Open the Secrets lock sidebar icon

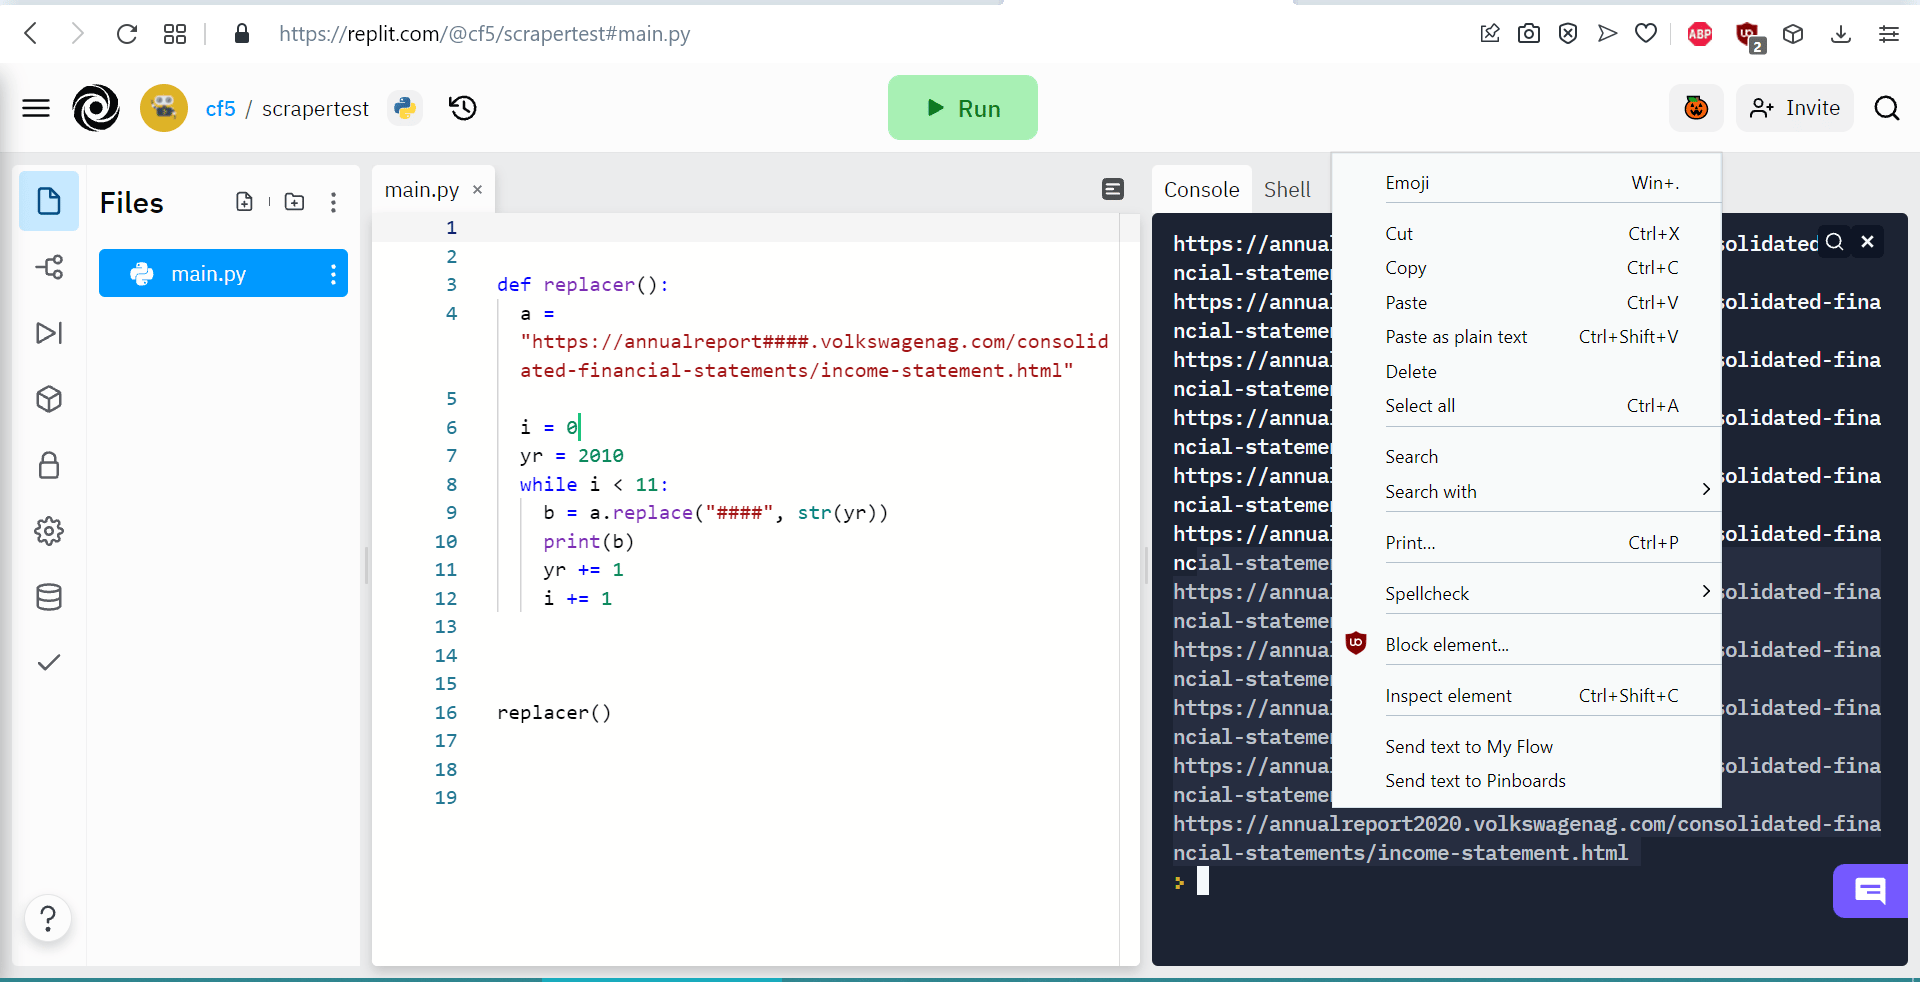(x=49, y=465)
